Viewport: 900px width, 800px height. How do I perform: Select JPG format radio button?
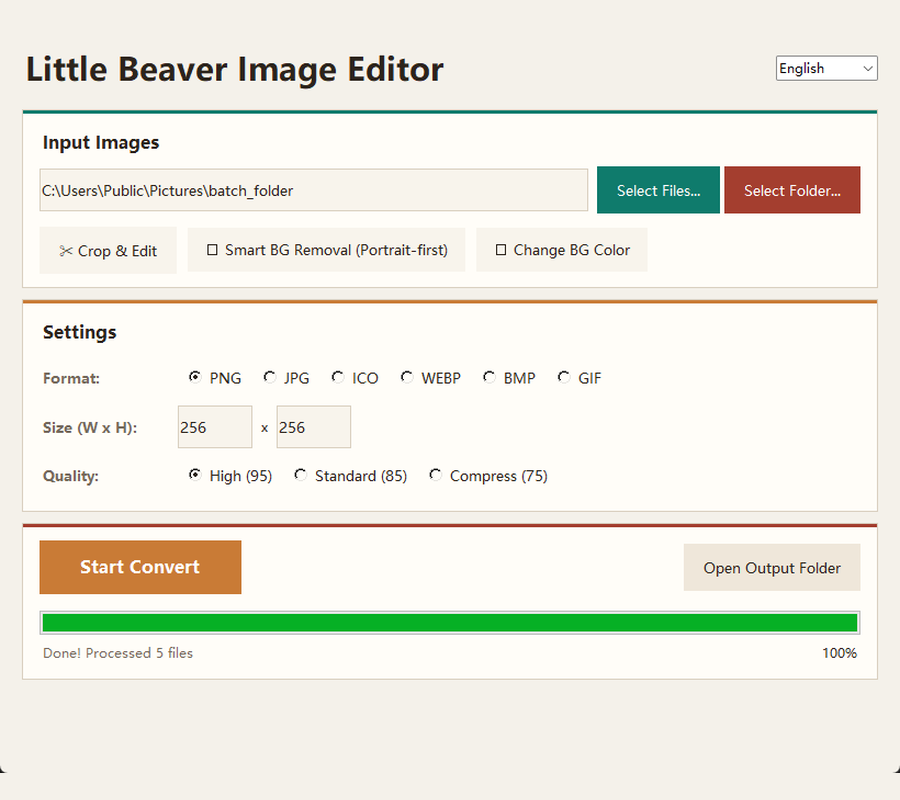[x=269, y=377]
